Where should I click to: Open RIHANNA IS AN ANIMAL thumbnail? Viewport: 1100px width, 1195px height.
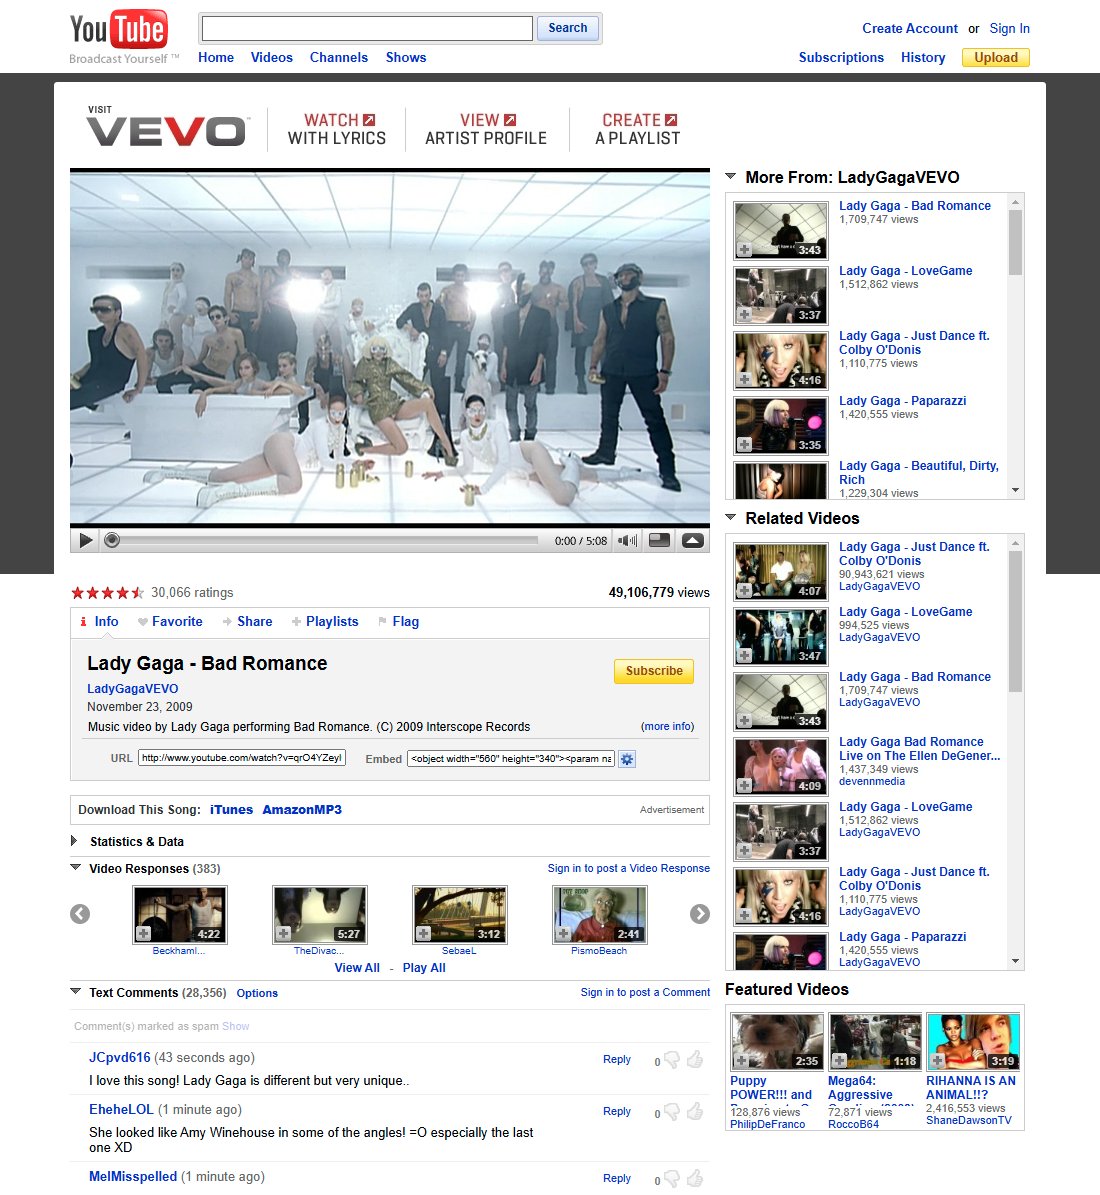click(973, 1041)
